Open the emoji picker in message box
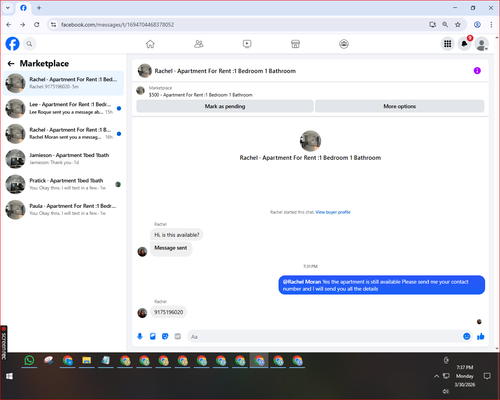 tap(467, 336)
